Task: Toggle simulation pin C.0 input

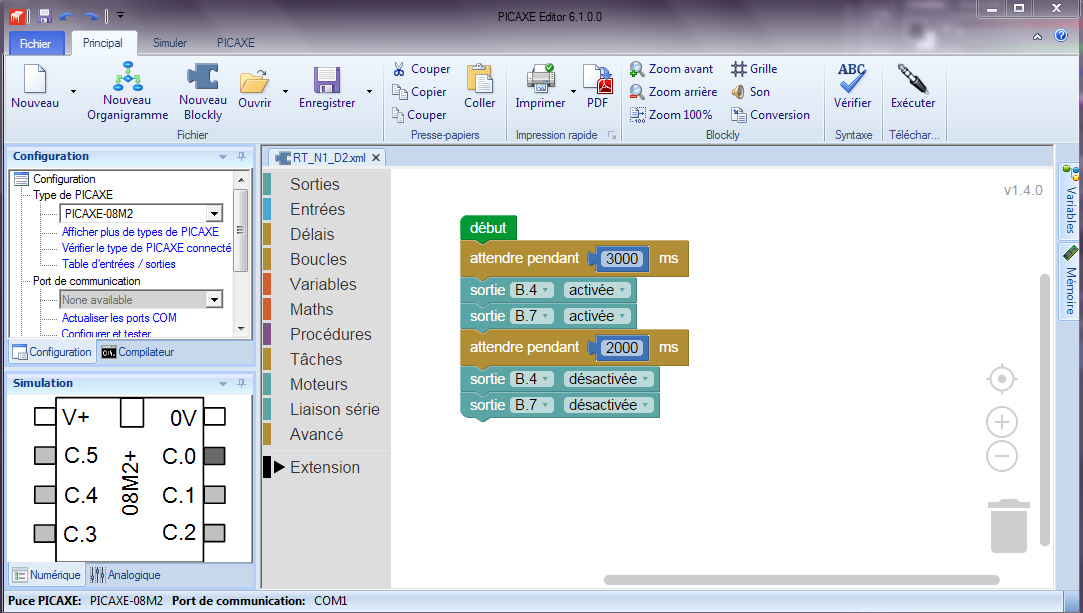Action: click(214, 456)
